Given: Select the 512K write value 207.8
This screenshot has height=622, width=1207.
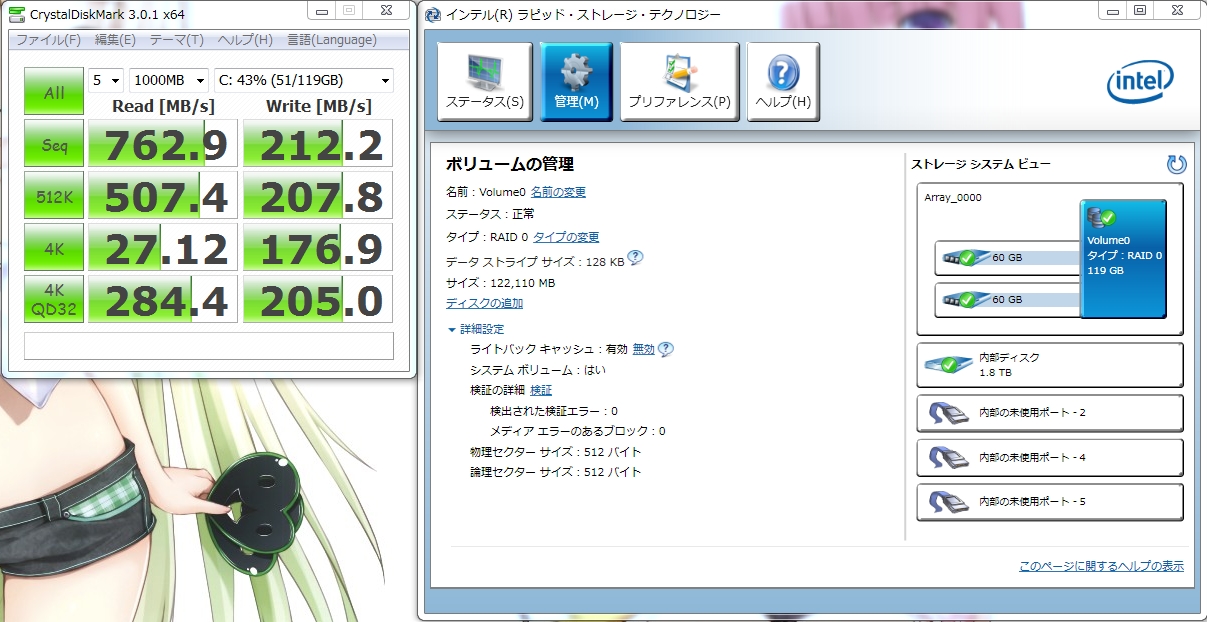Looking at the screenshot, I should point(318,196).
